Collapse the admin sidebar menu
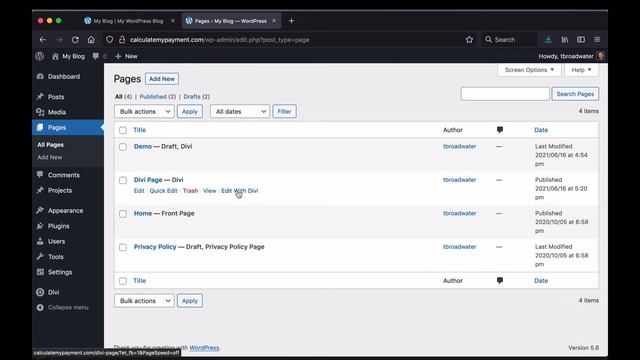640x360 pixels. (68, 307)
